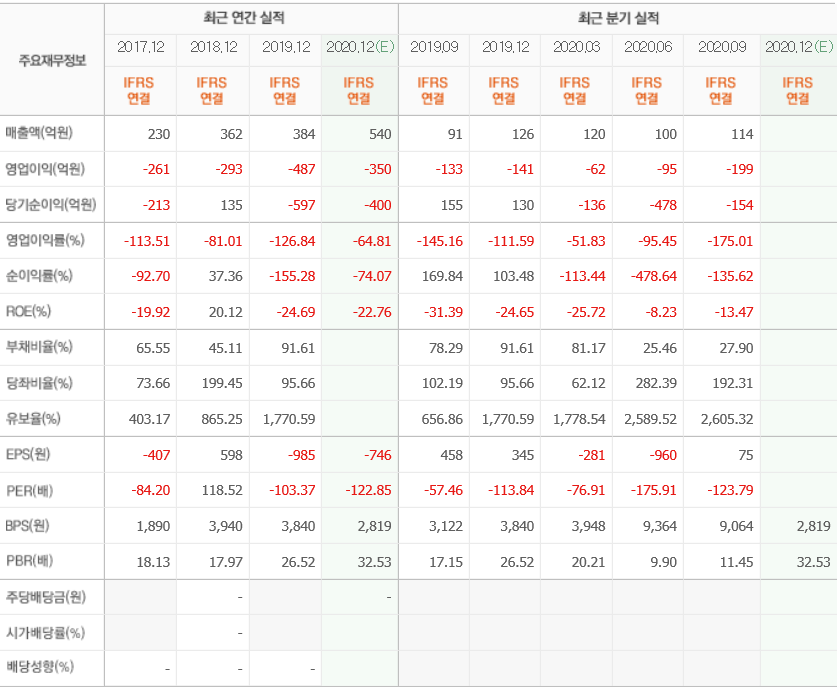Click sales value 230
Image resolution: width=839 pixels, height=689 pixels.
point(158,134)
